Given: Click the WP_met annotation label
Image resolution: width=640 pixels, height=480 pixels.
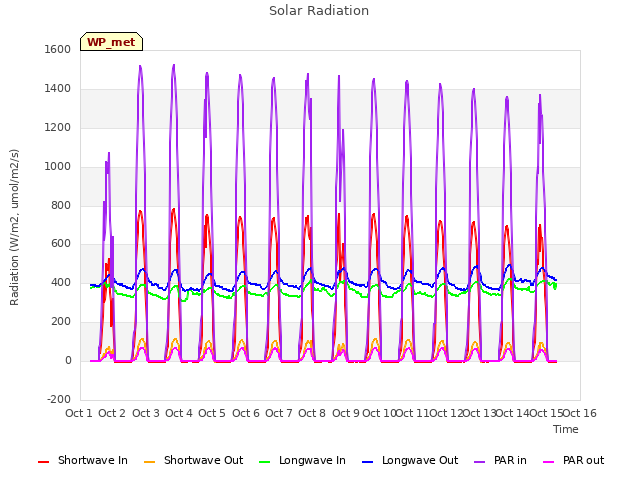Looking at the screenshot, I should tap(111, 42).
